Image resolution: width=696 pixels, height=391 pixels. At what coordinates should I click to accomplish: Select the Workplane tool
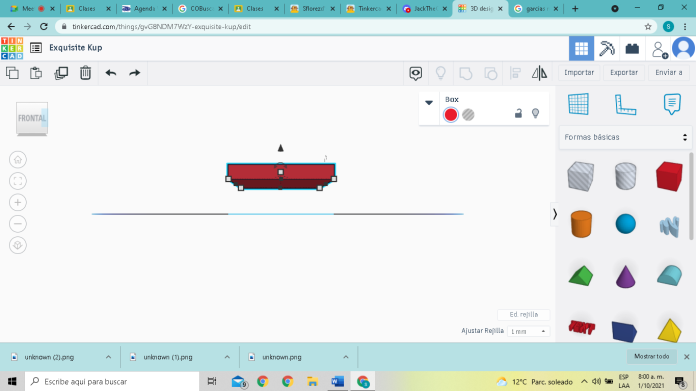tap(578, 104)
